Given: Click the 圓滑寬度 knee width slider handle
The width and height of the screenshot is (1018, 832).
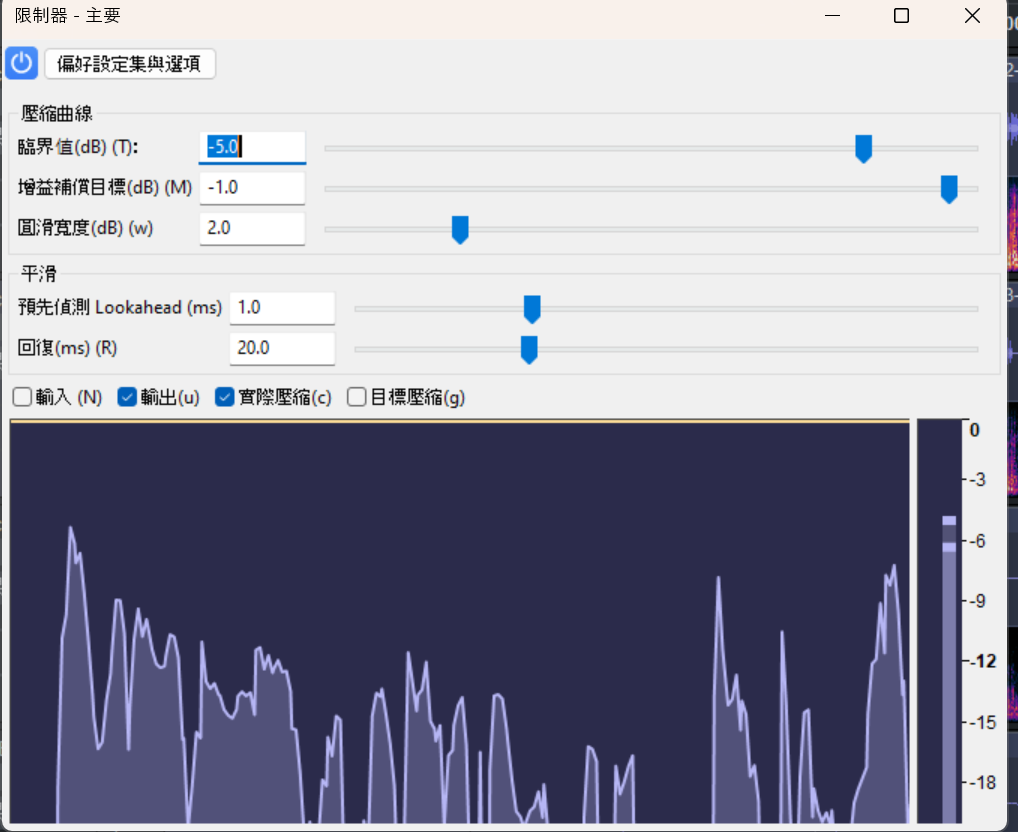Looking at the screenshot, I should [460, 230].
